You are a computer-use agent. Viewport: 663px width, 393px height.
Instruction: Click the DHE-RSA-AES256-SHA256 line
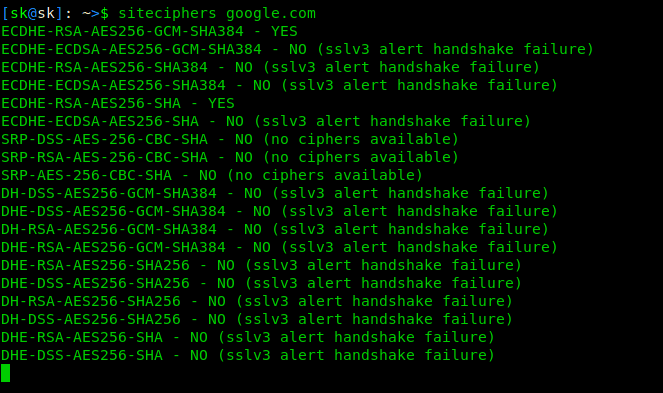click(261, 265)
